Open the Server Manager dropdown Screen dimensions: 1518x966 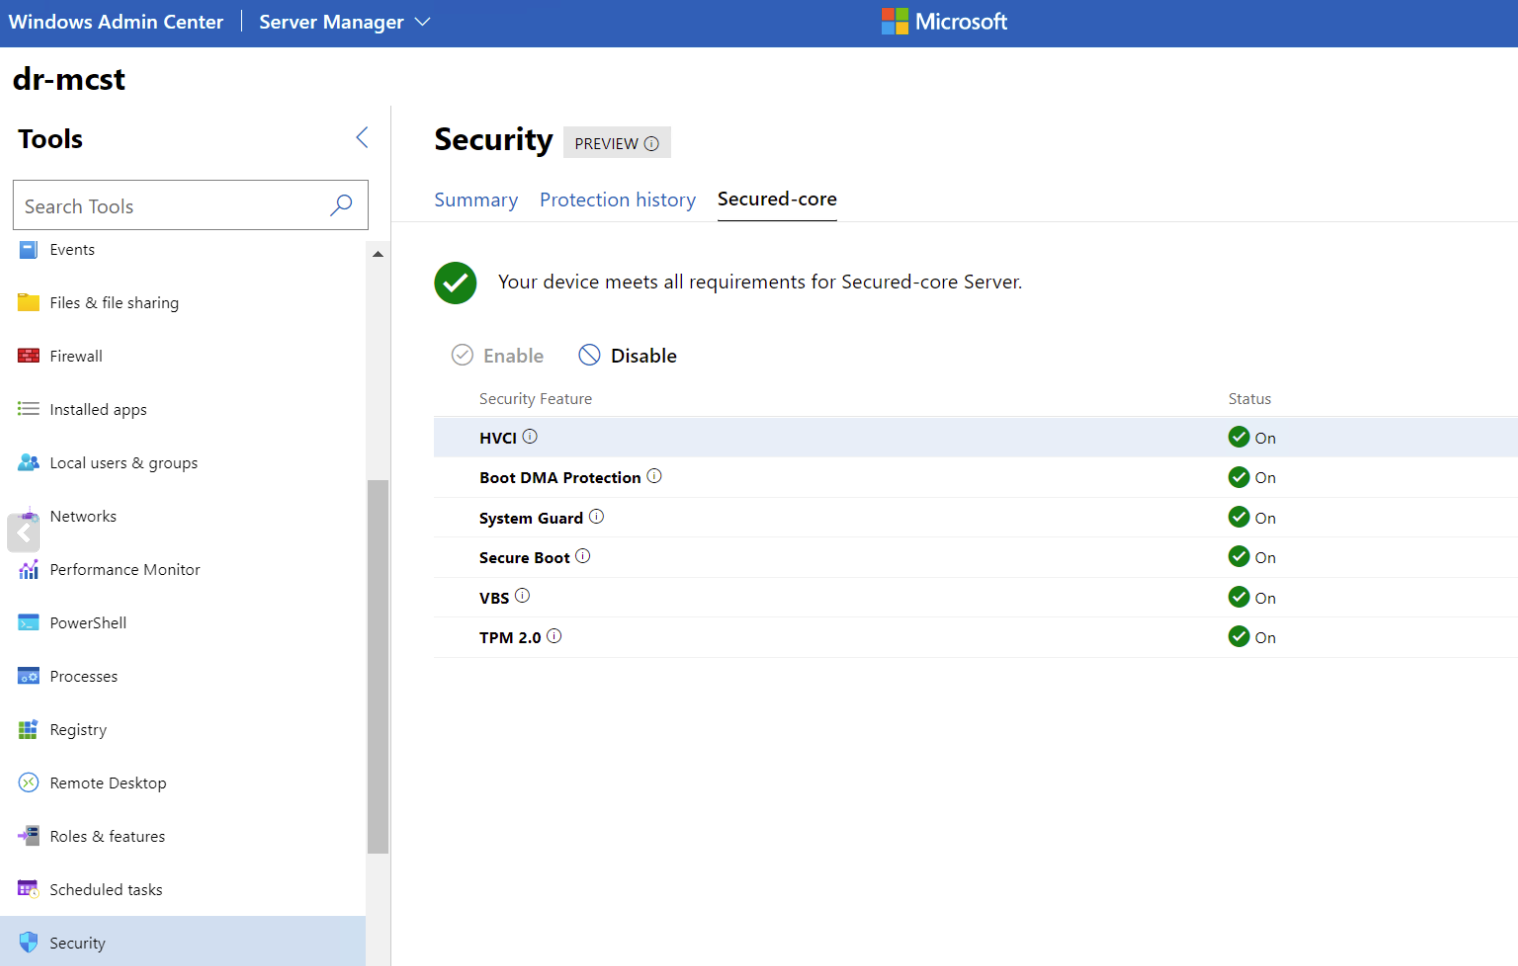[x=344, y=22]
